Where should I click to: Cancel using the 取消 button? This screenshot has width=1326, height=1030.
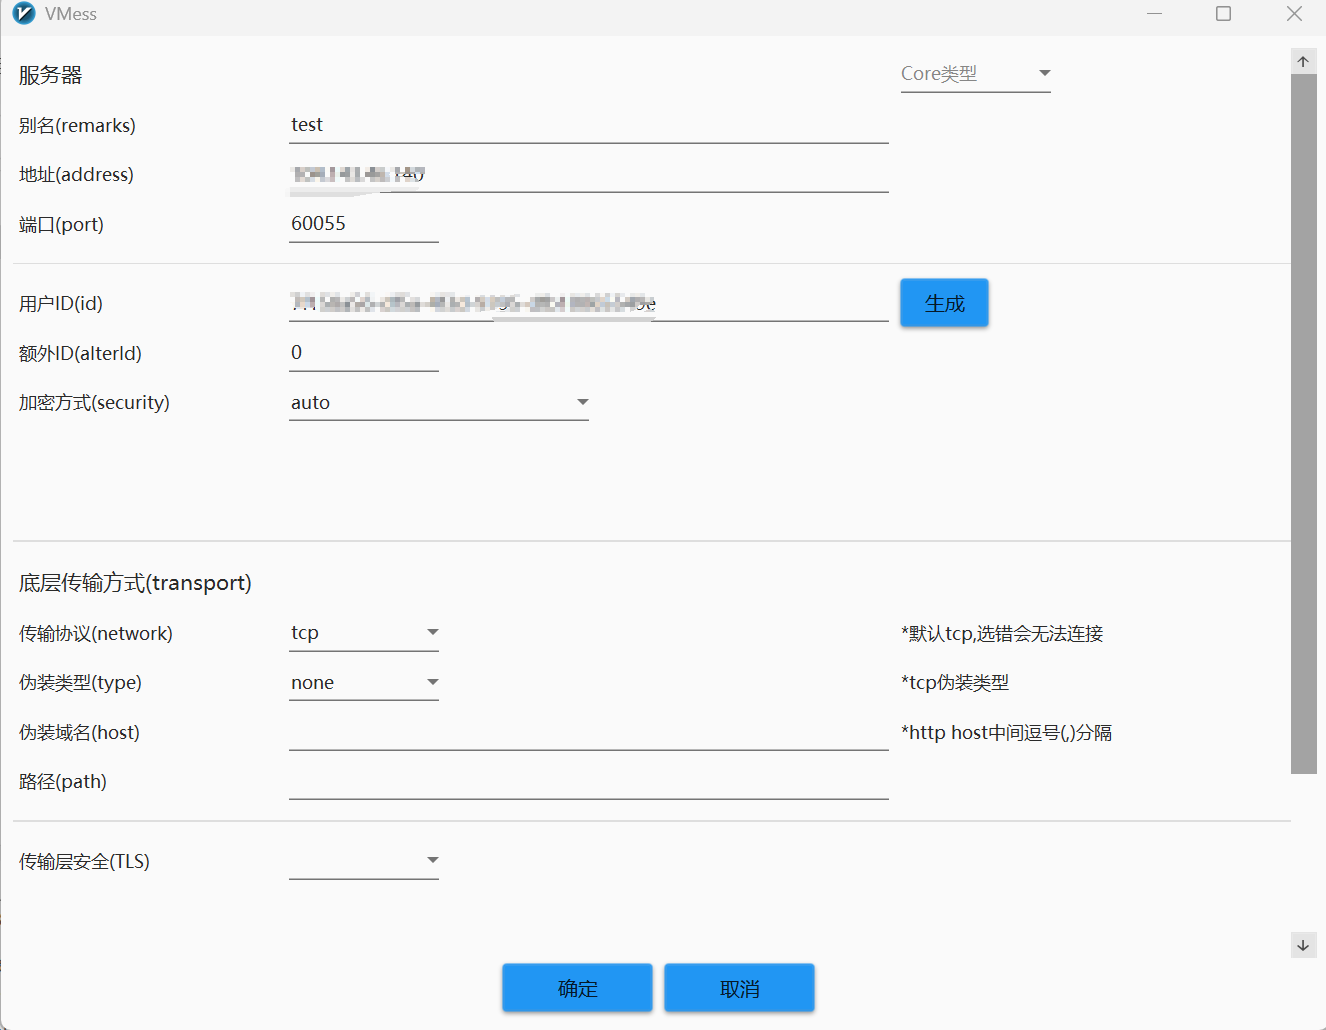click(x=739, y=988)
